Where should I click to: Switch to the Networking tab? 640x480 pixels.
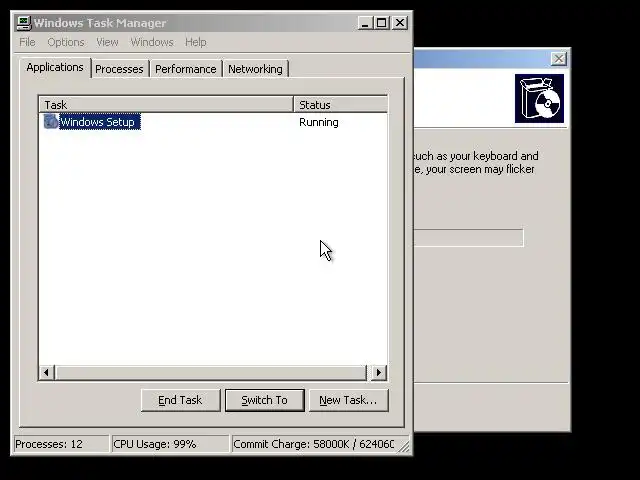(x=255, y=69)
